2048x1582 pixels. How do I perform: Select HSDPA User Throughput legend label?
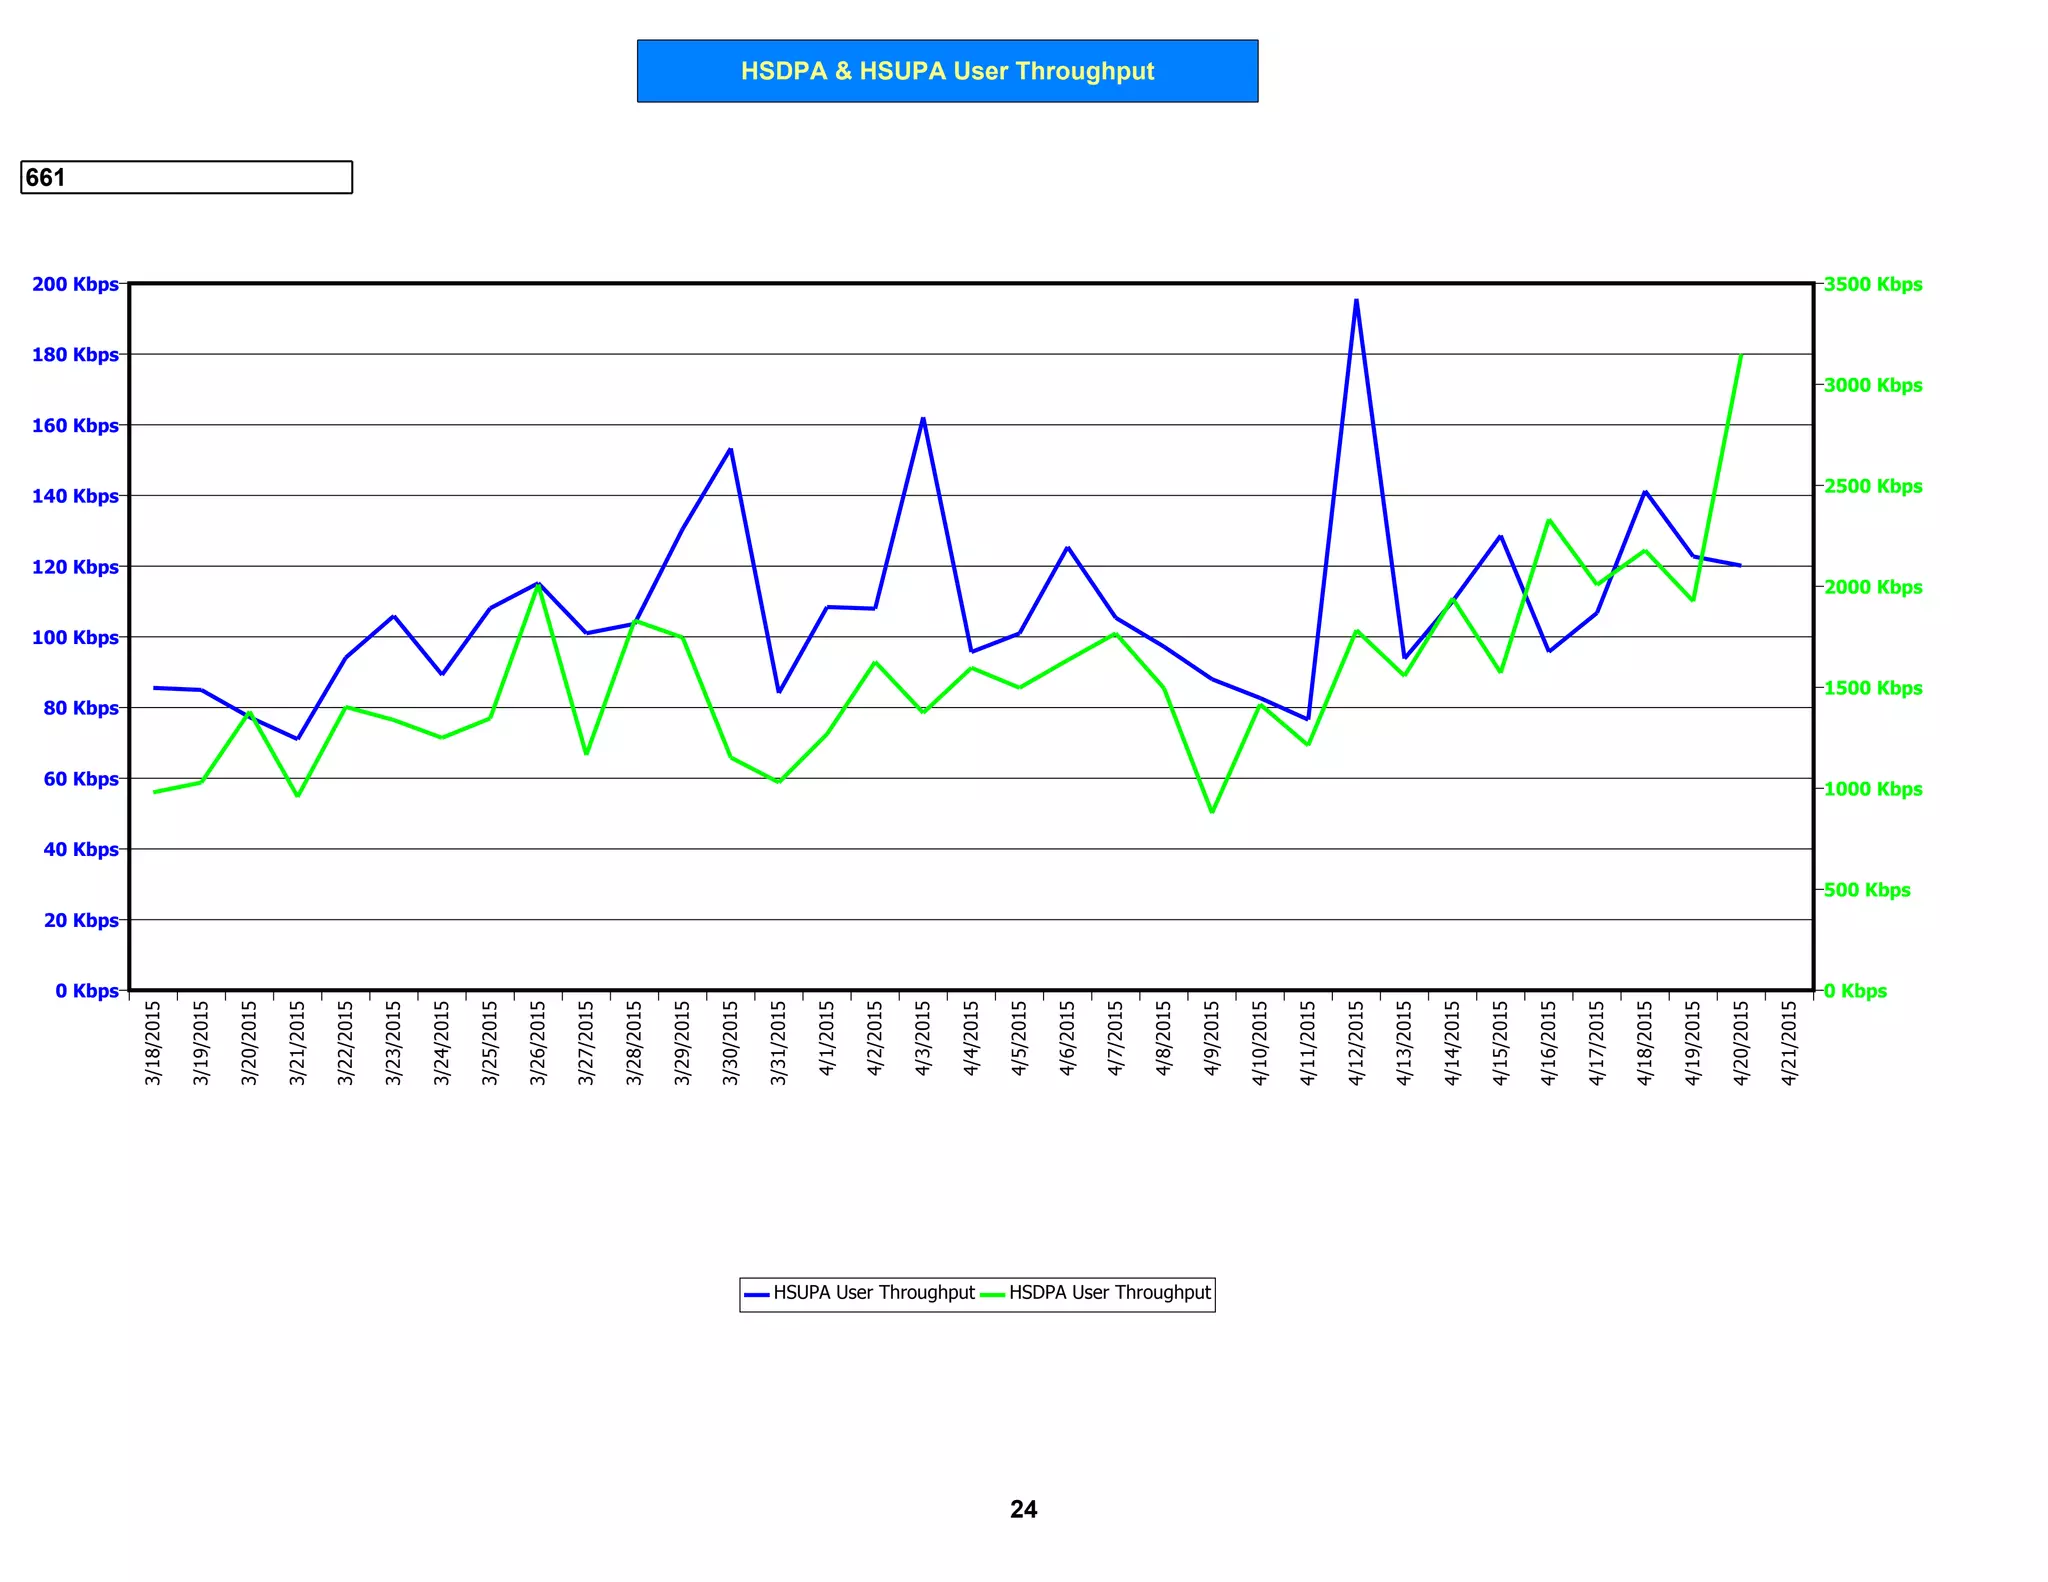click(x=1109, y=1293)
